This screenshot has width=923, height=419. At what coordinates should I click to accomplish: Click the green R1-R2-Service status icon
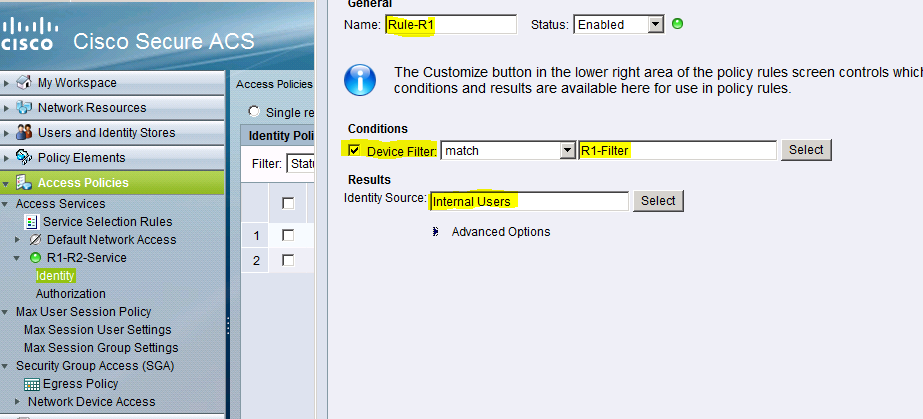pyautogui.click(x=35, y=258)
